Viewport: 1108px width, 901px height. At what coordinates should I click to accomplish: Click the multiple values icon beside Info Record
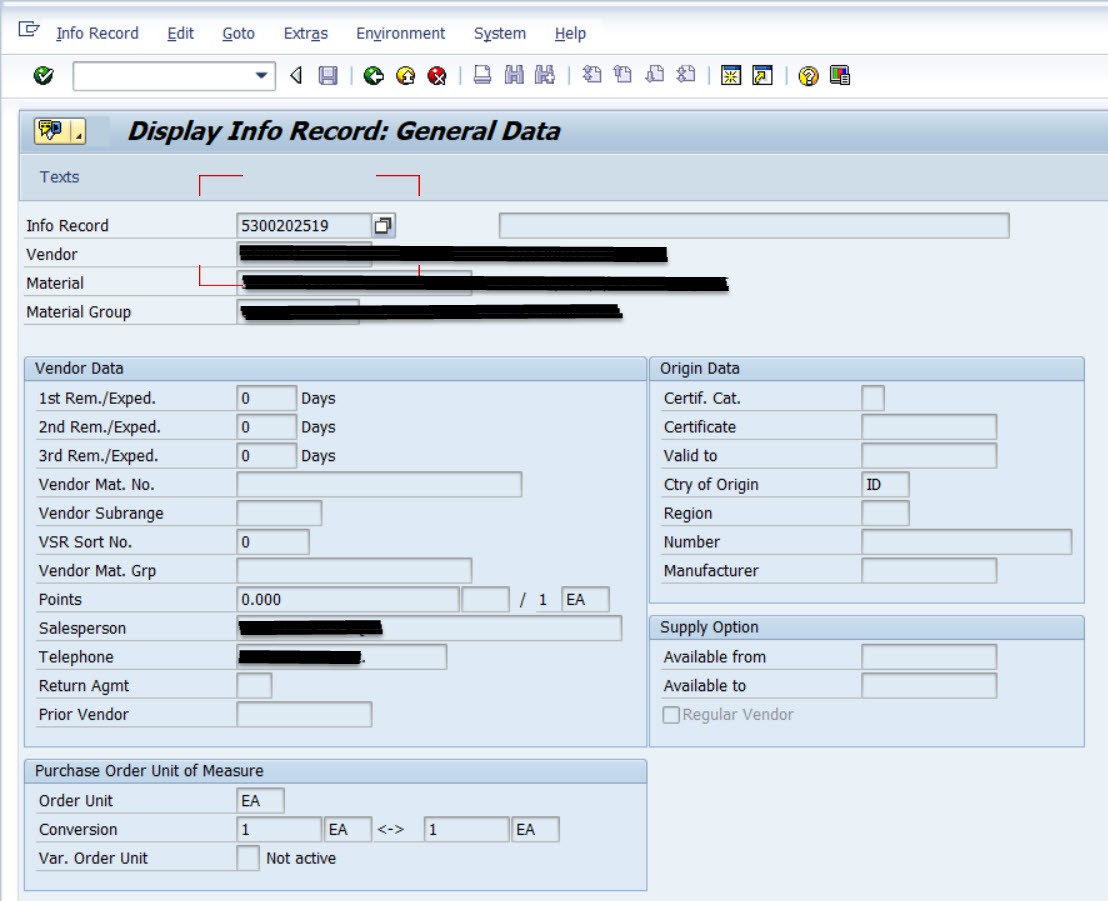click(x=385, y=225)
